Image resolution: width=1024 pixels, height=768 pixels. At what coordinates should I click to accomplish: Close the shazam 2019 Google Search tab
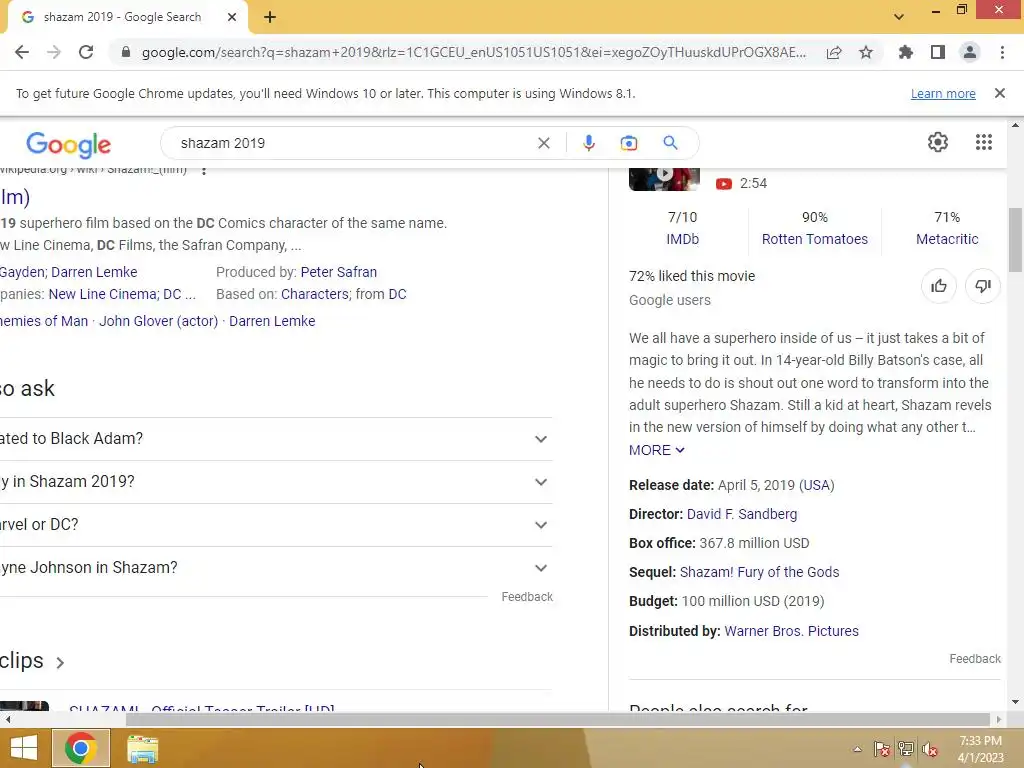tap(232, 17)
